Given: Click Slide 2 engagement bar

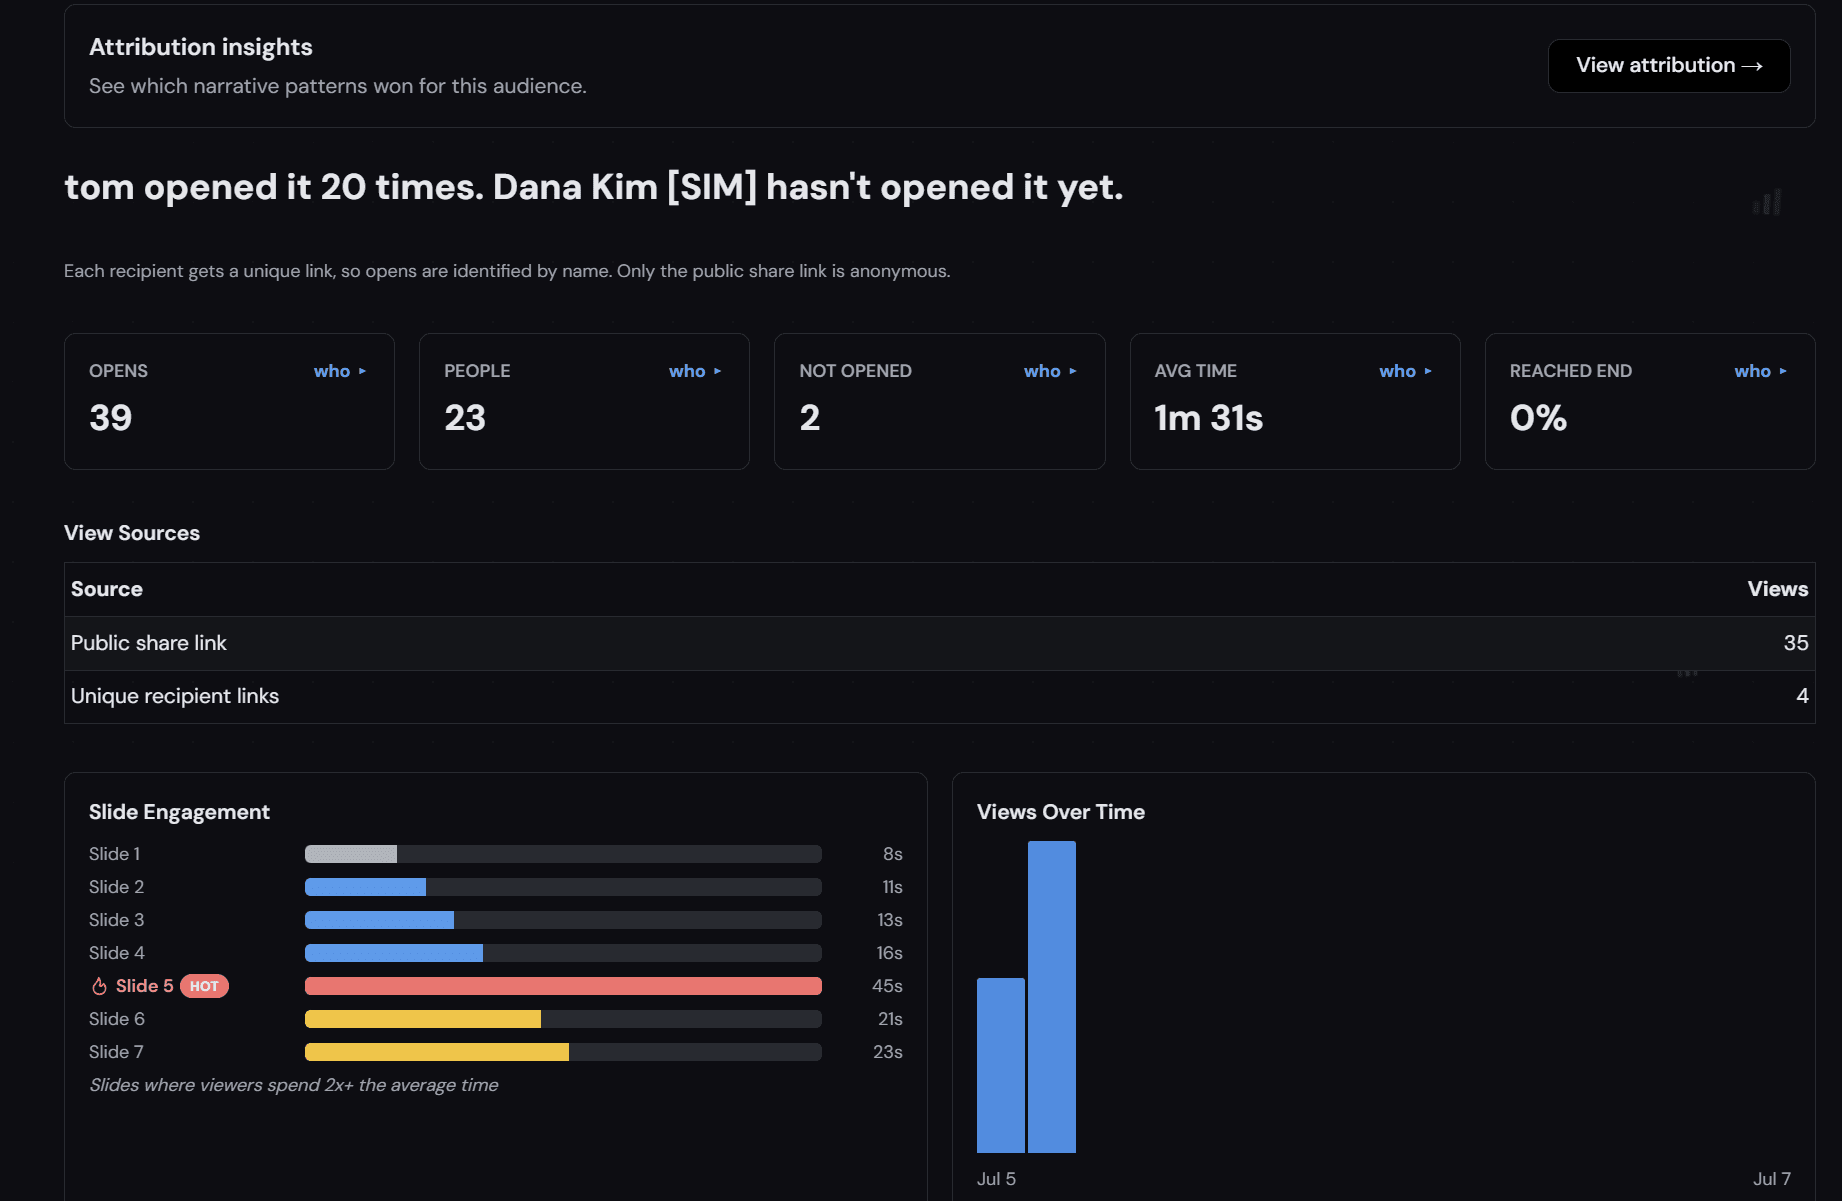Looking at the screenshot, I should (x=563, y=887).
